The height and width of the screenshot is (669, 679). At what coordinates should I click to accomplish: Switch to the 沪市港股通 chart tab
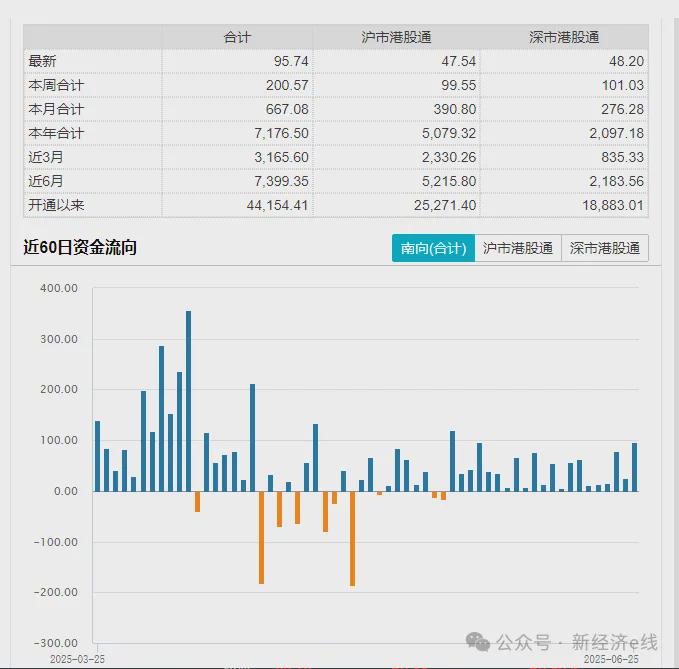[x=518, y=248]
